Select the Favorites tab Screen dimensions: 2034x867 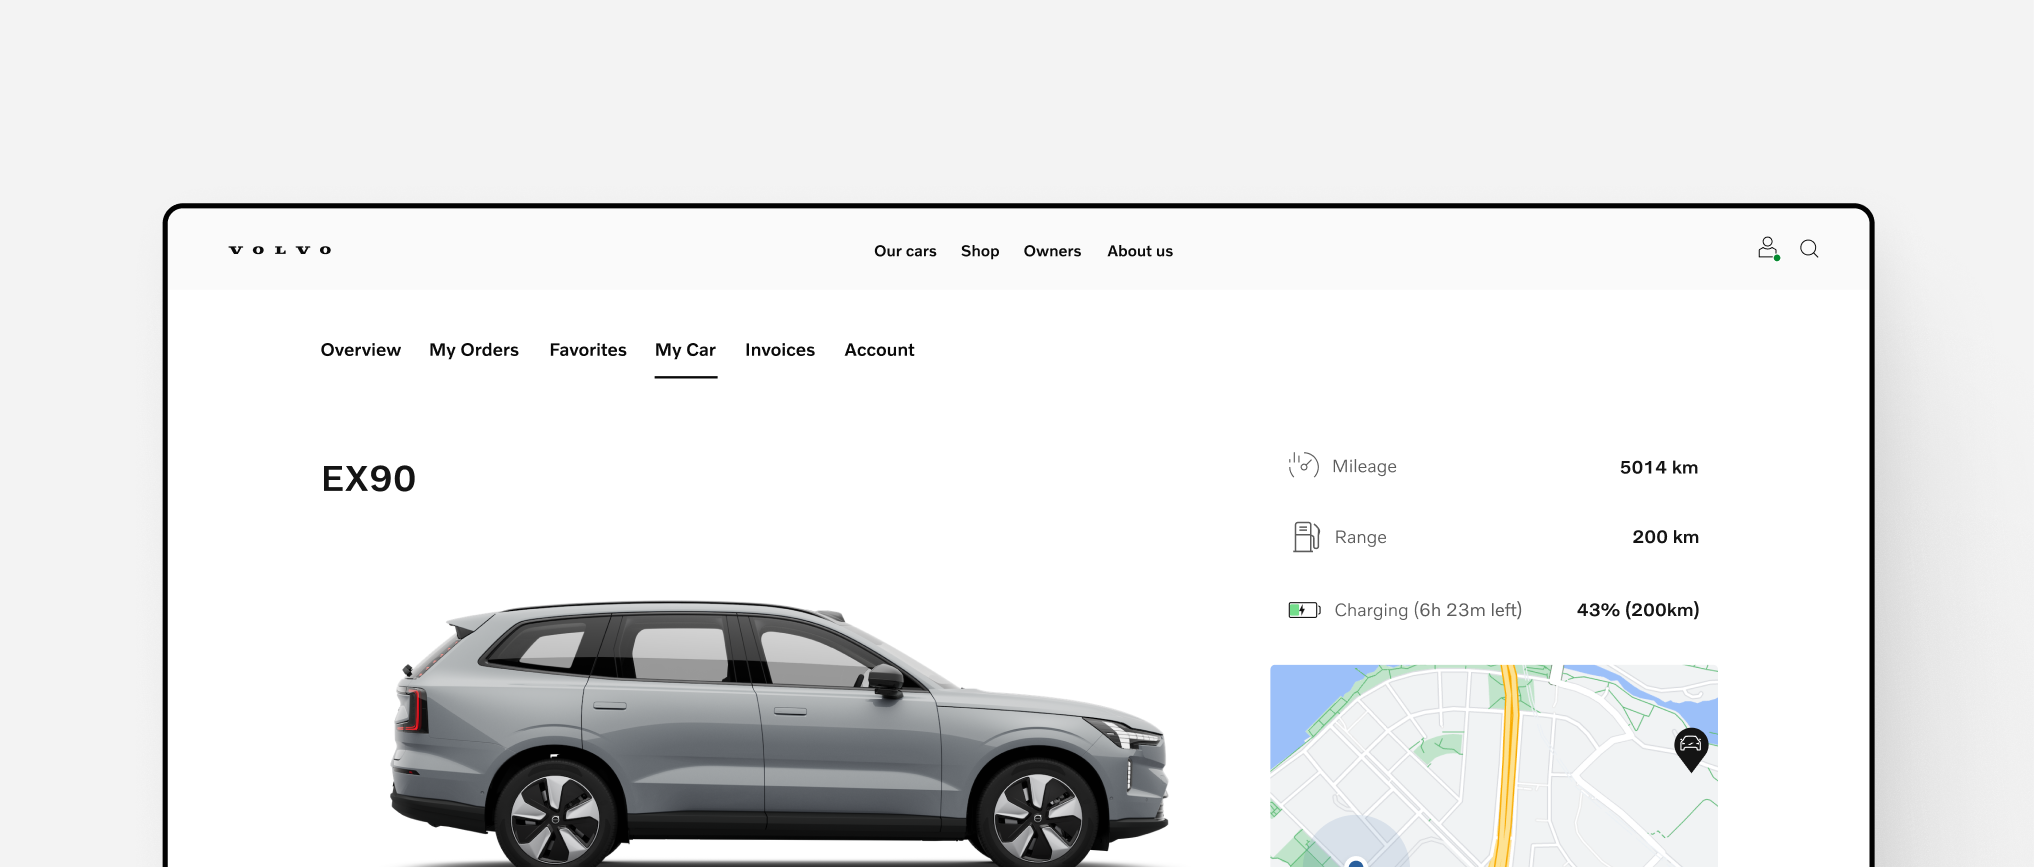(x=588, y=350)
